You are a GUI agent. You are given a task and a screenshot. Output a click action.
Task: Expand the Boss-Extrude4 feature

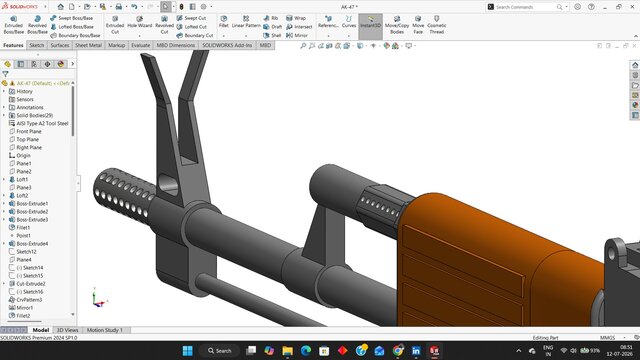[4, 244]
